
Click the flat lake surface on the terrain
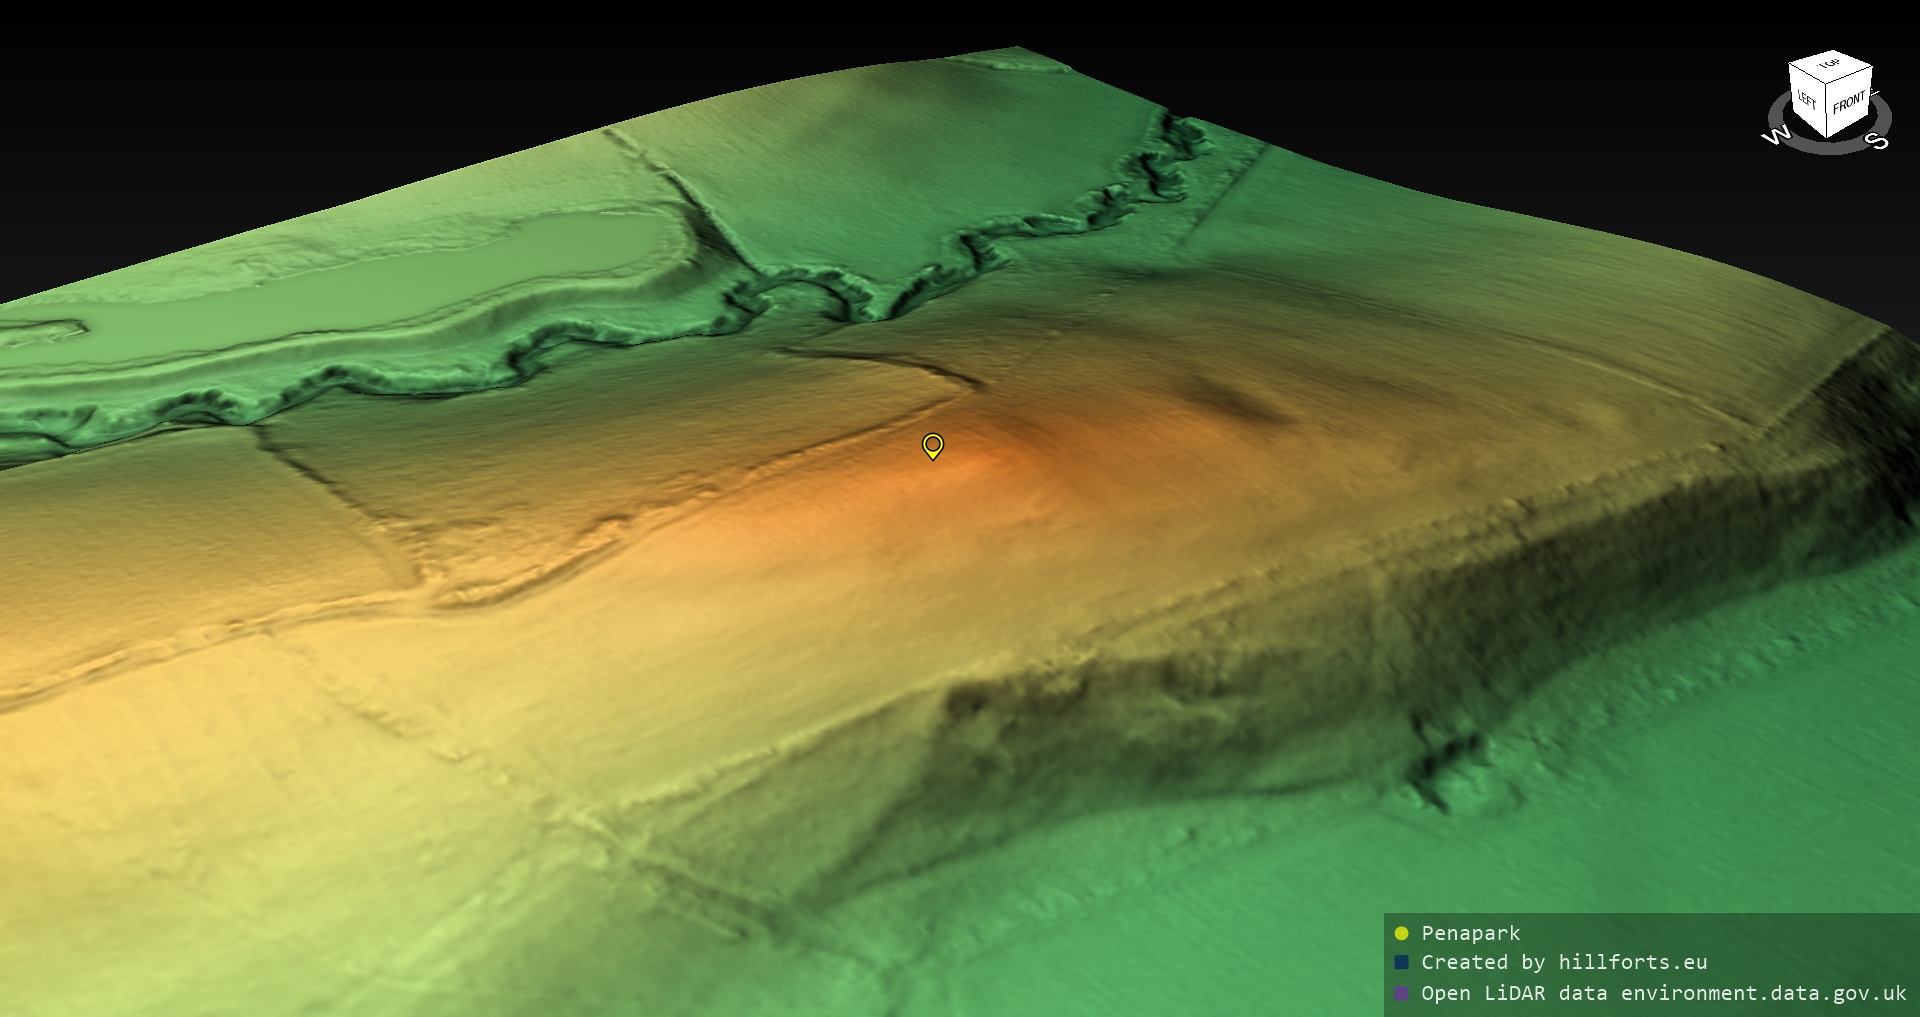tap(560, 250)
